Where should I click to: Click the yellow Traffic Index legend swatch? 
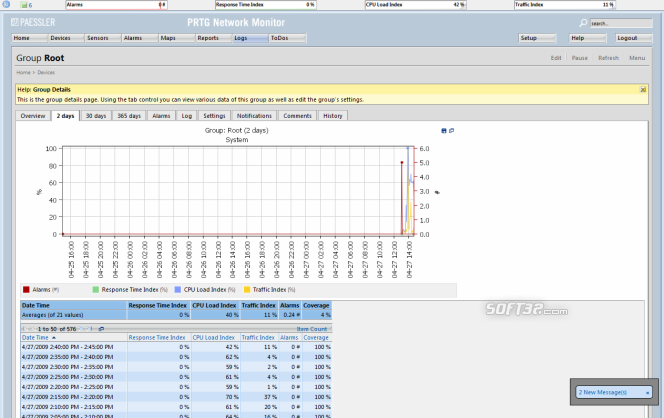(247, 290)
